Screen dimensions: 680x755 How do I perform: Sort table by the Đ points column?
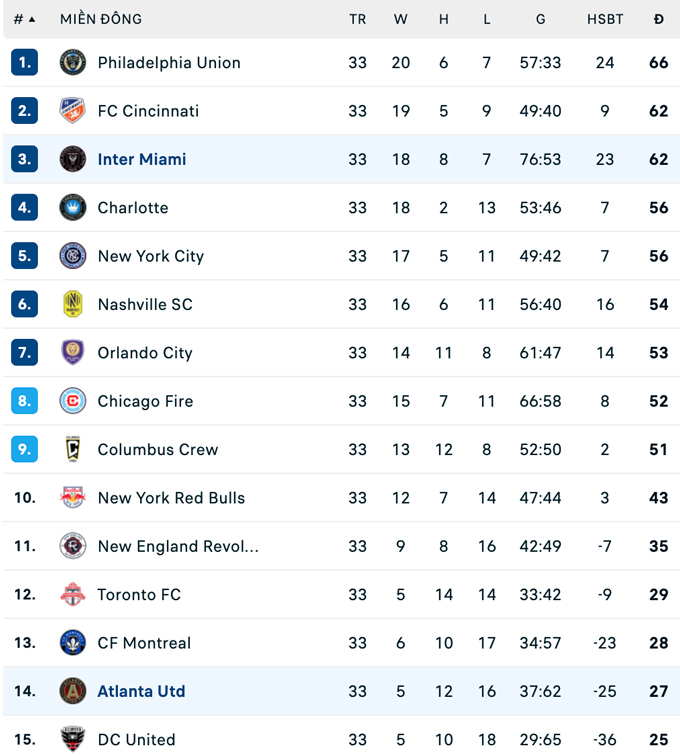tap(658, 19)
